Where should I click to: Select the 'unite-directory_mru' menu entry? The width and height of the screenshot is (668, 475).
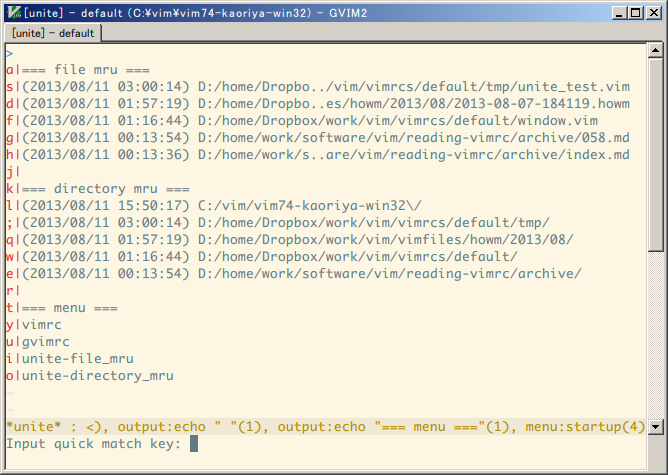(98, 376)
